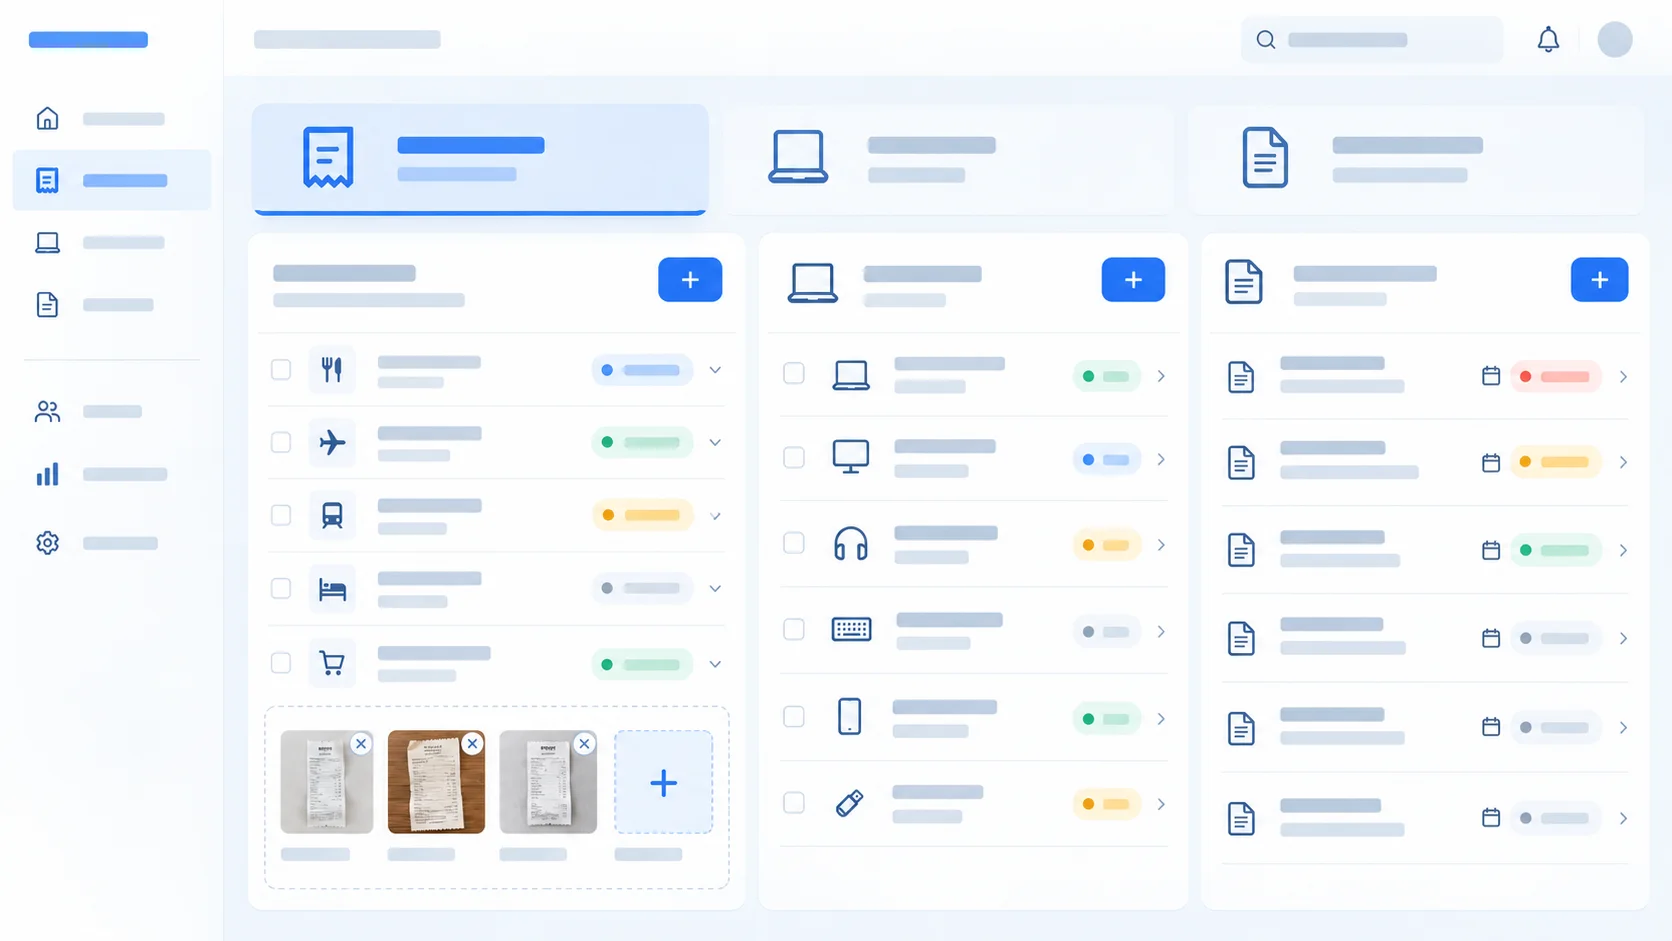Add a new expense with plus button
This screenshot has width=1672, height=941.
pos(690,280)
